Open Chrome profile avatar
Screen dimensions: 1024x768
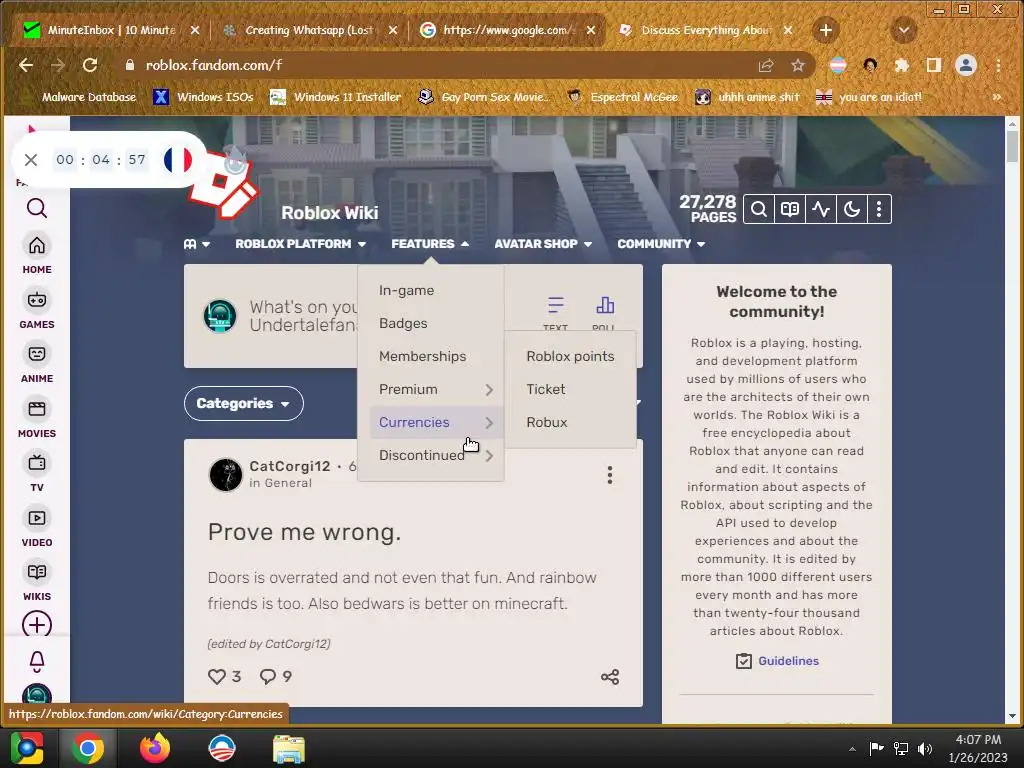pyautogui.click(x=966, y=65)
